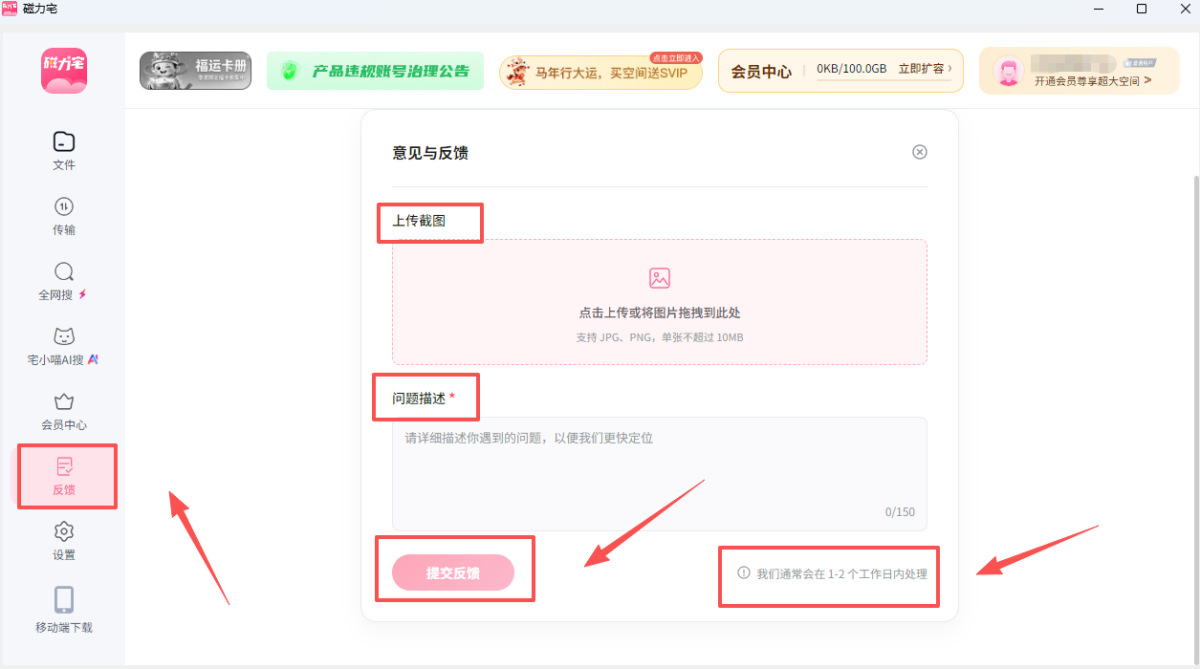Click the 会员中心 label in the storage card
Image resolution: width=1200 pixels, height=669 pixels.
coord(761,72)
